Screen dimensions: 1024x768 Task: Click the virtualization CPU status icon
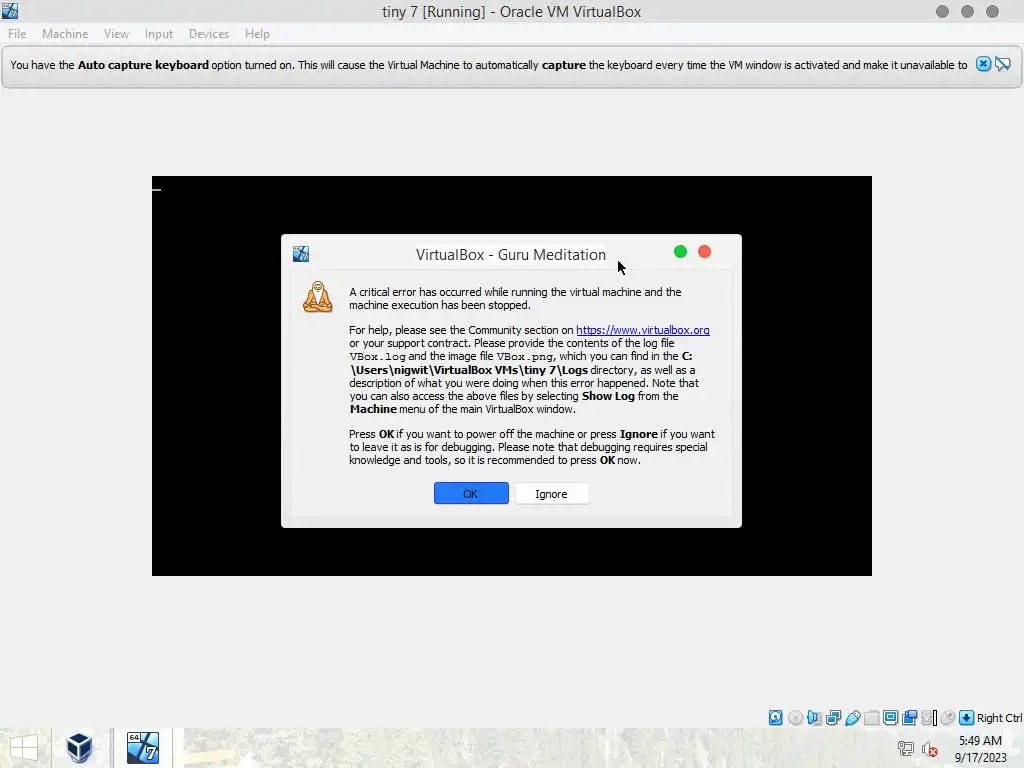pos(928,718)
